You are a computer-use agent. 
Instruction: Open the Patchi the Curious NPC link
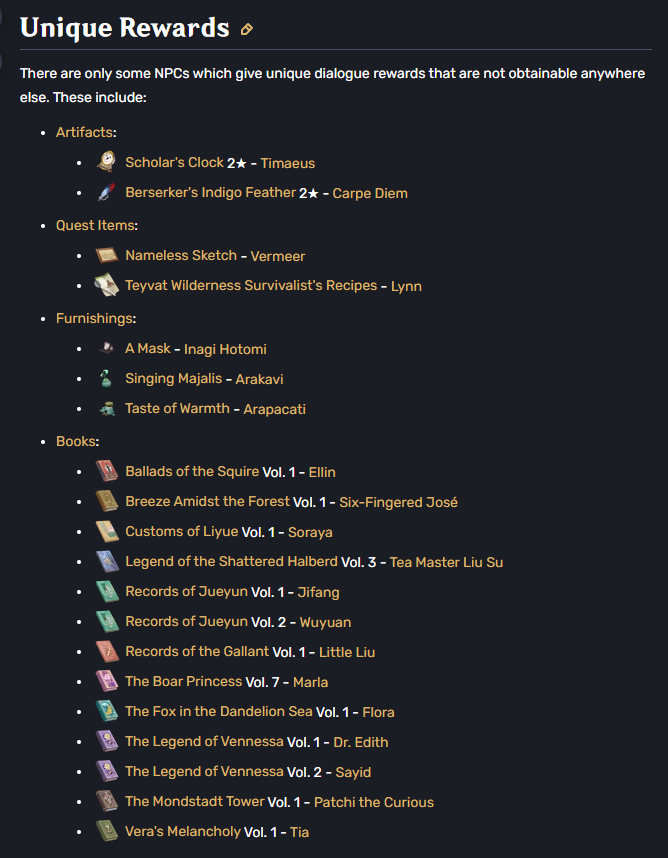coord(374,802)
